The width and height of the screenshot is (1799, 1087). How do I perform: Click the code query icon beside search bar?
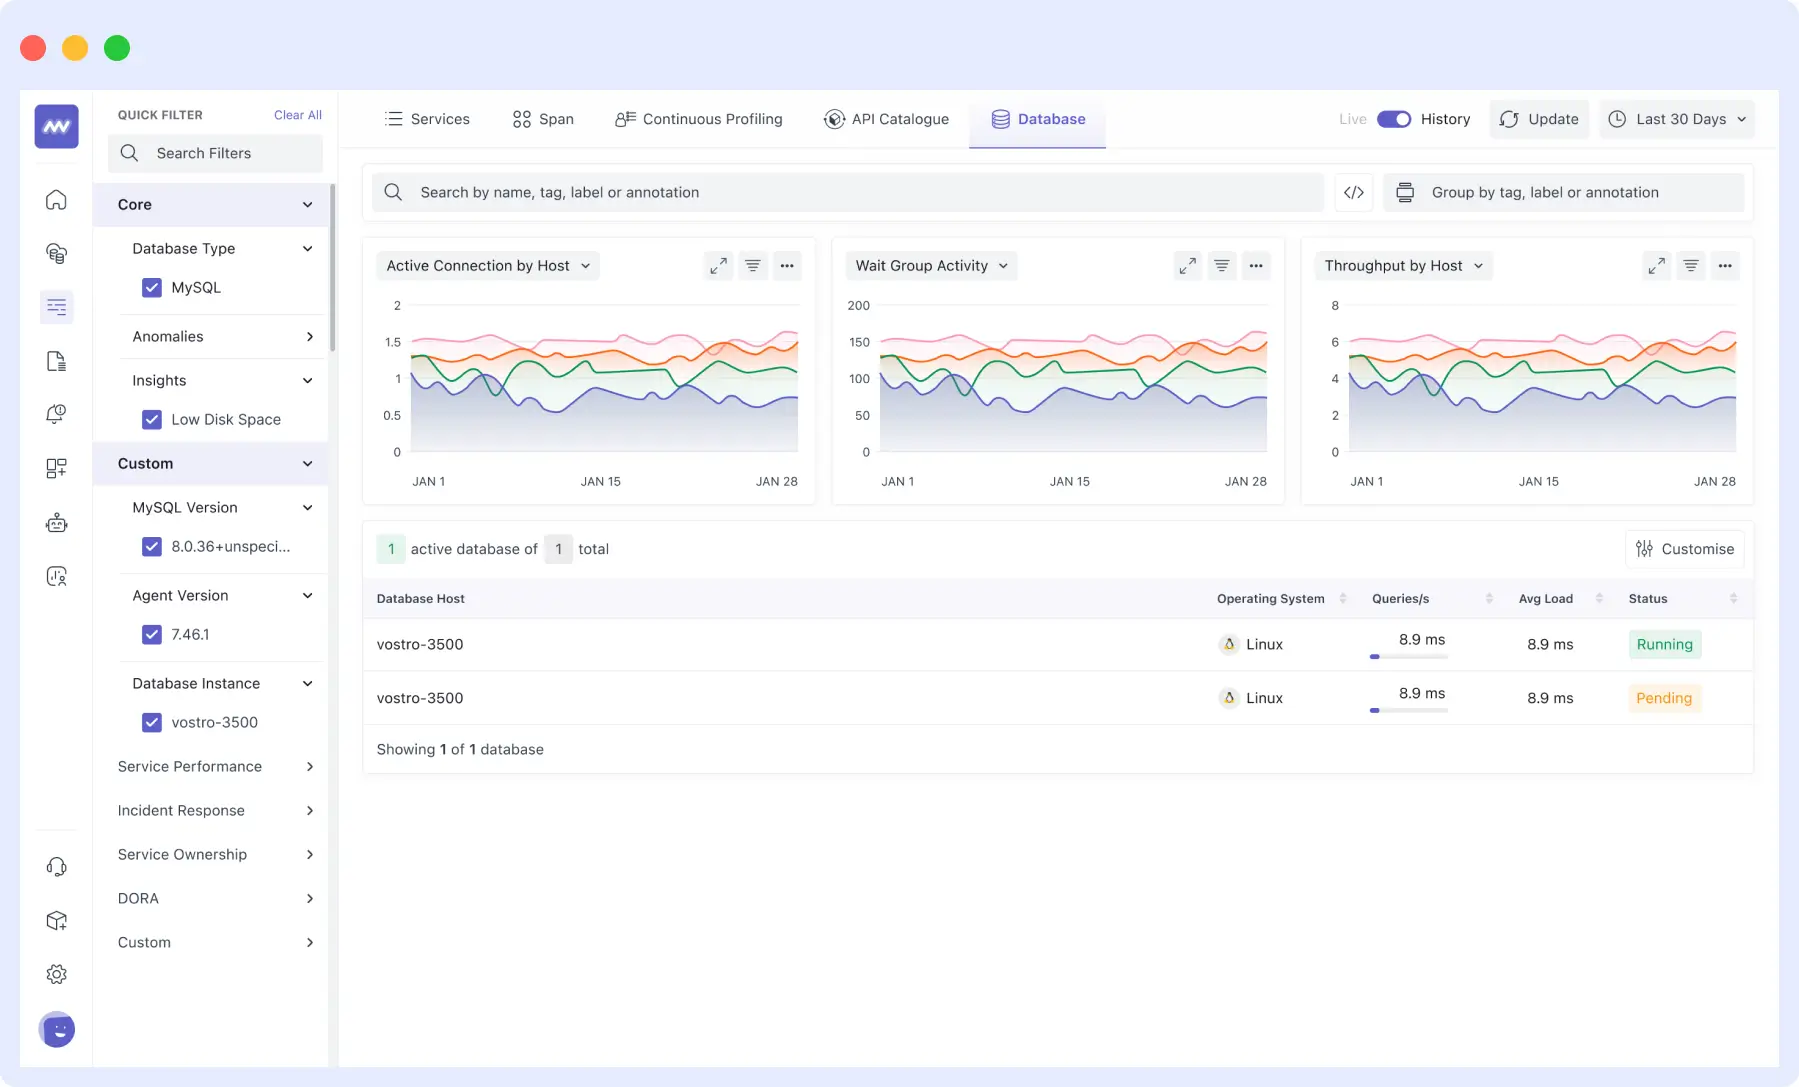1355,192
